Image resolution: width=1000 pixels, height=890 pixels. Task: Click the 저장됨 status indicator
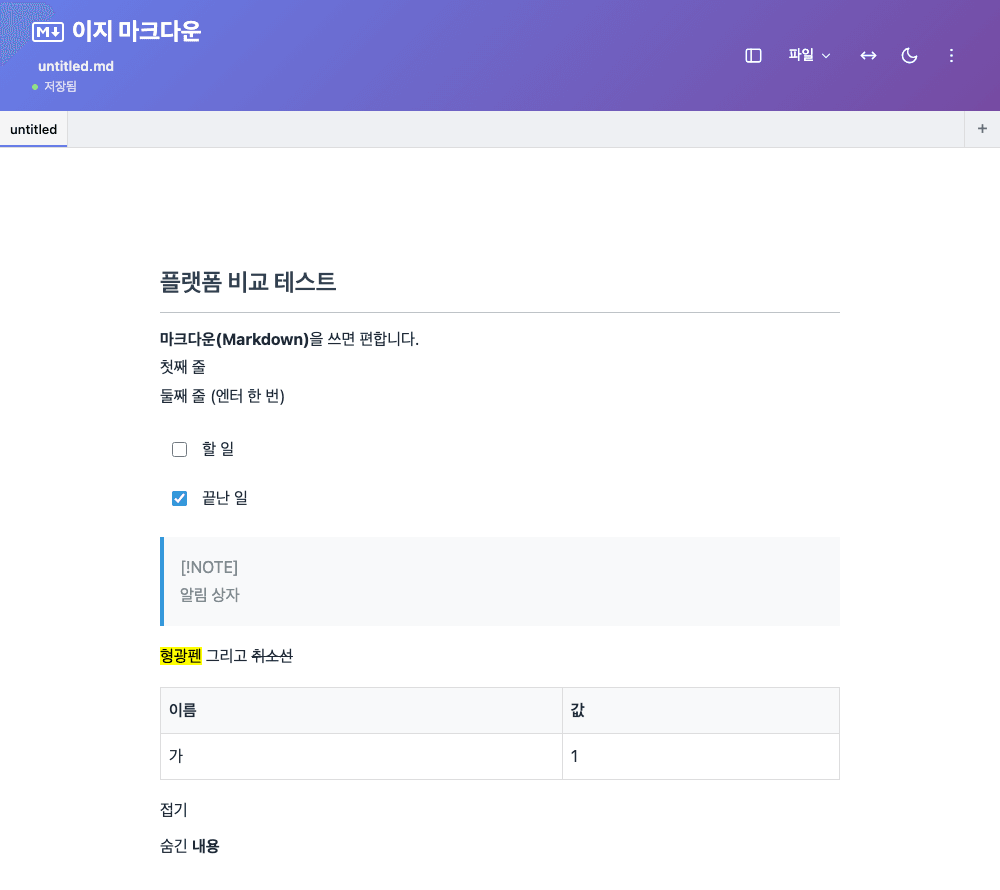54,86
